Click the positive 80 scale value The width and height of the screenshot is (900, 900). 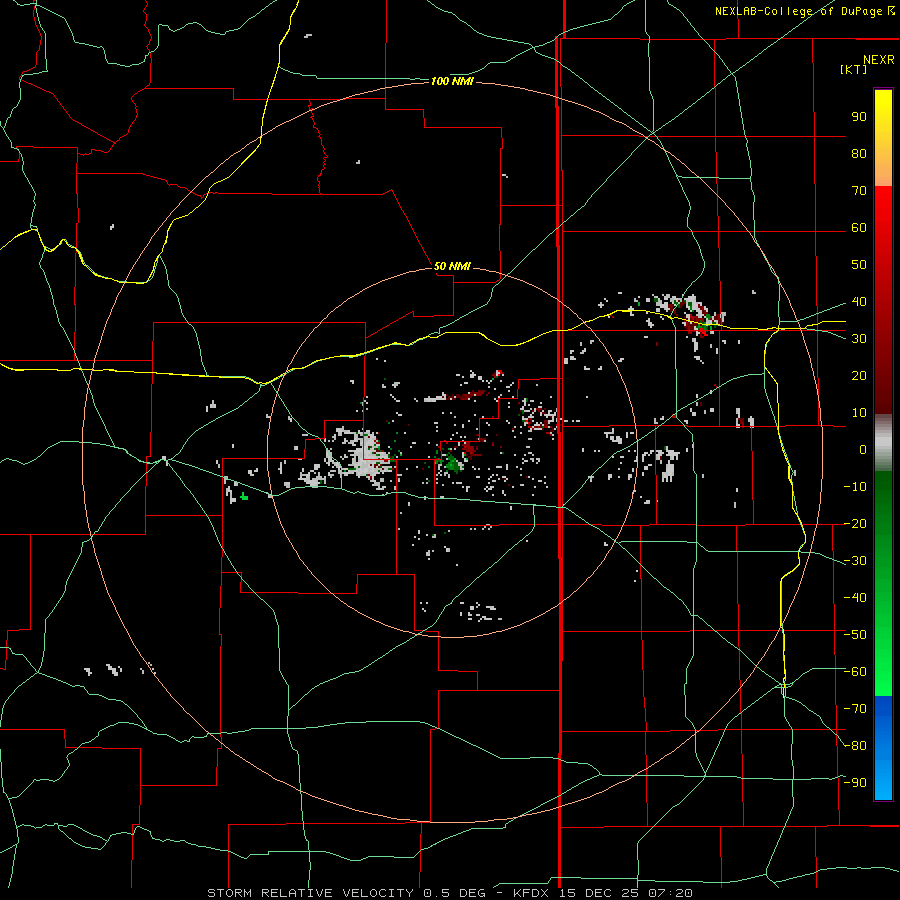(859, 153)
